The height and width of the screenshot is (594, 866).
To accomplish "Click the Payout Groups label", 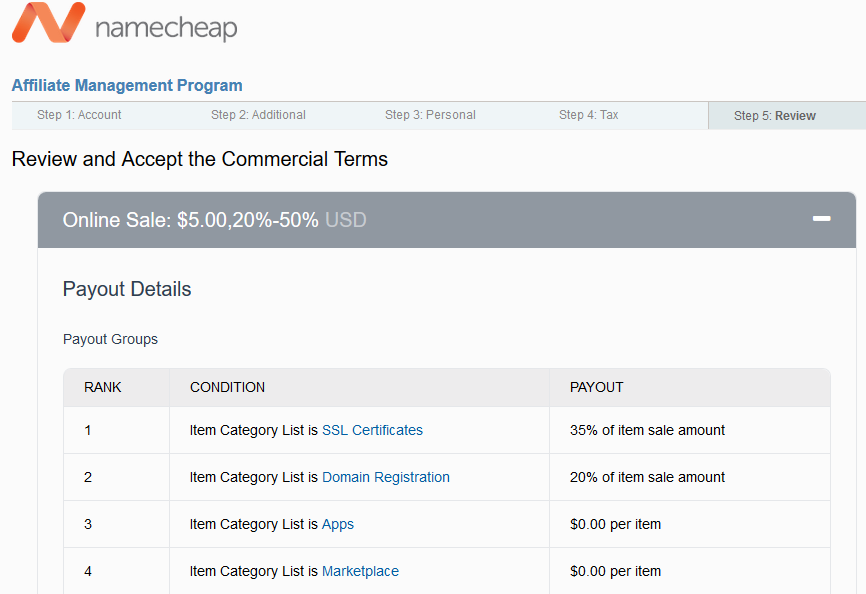I will click(110, 339).
